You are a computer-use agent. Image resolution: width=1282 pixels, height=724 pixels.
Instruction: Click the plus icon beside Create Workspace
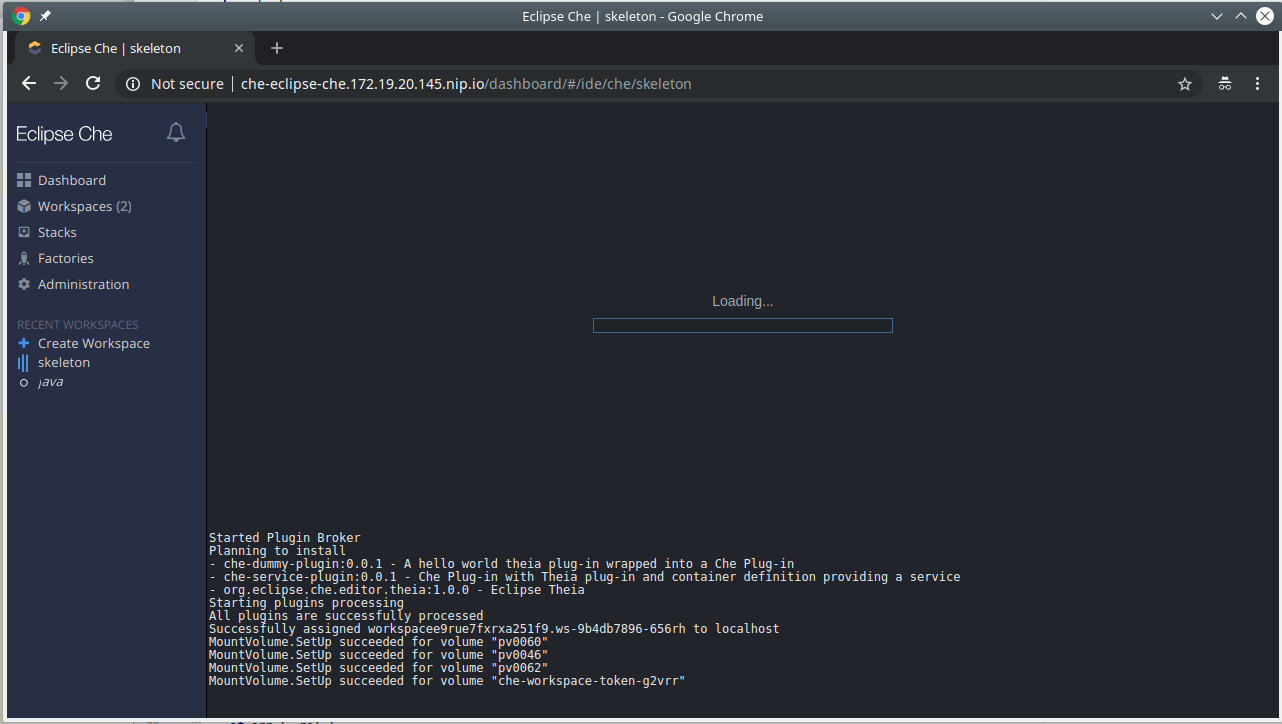(x=24, y=343)
